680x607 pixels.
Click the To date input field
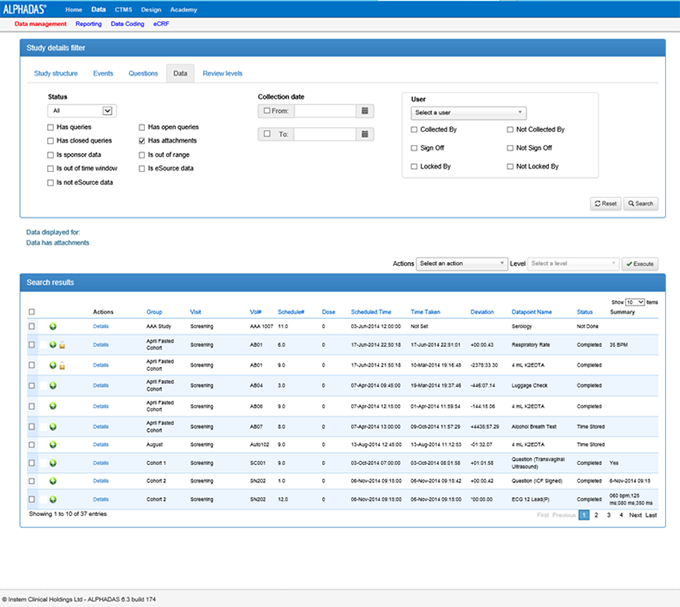[x=325, y=134]
